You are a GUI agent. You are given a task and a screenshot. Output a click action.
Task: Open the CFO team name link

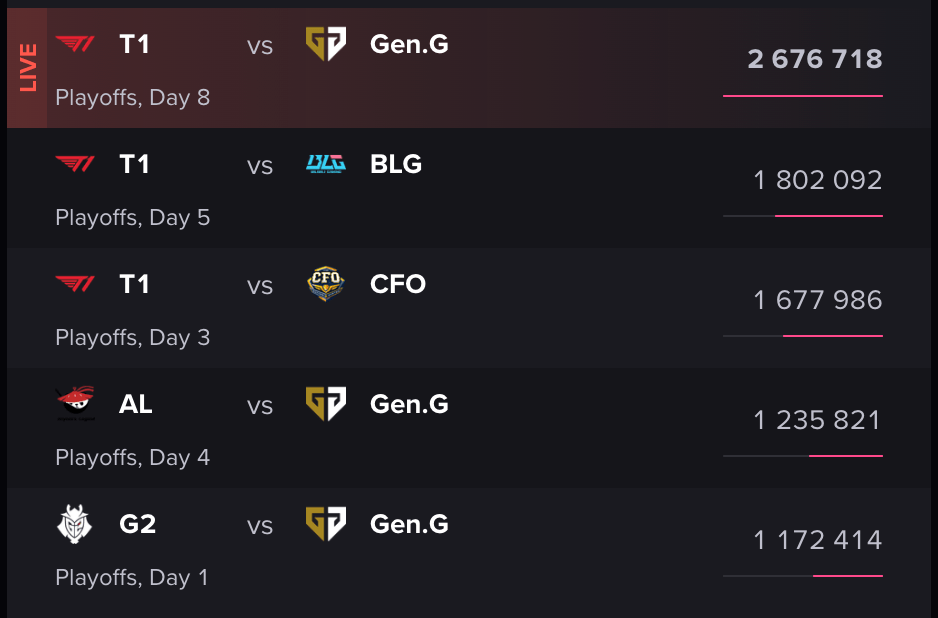(x=398, y=284)
